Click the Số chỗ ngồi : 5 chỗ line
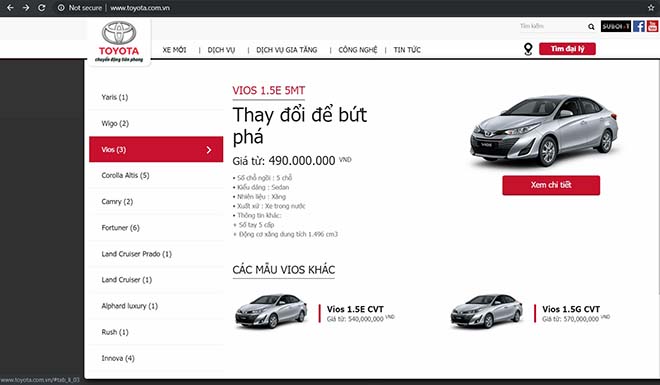 pyautogui.click(x=262, y=178)
